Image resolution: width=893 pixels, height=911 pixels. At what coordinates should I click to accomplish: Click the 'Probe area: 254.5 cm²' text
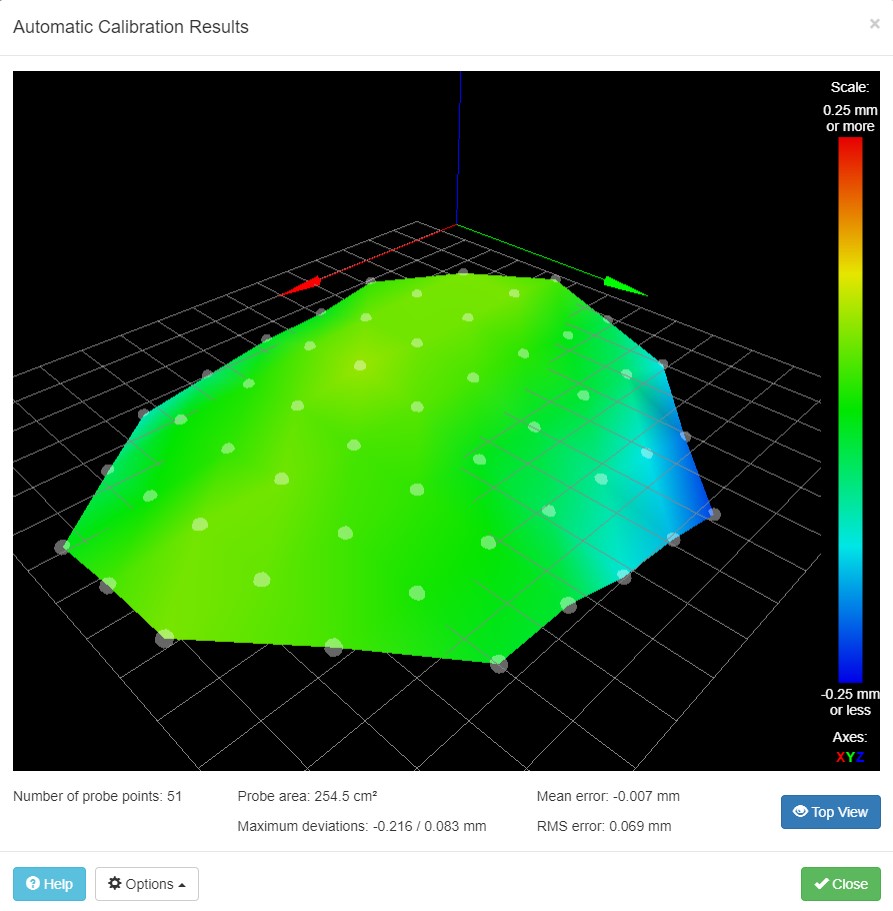pos(307,796)
